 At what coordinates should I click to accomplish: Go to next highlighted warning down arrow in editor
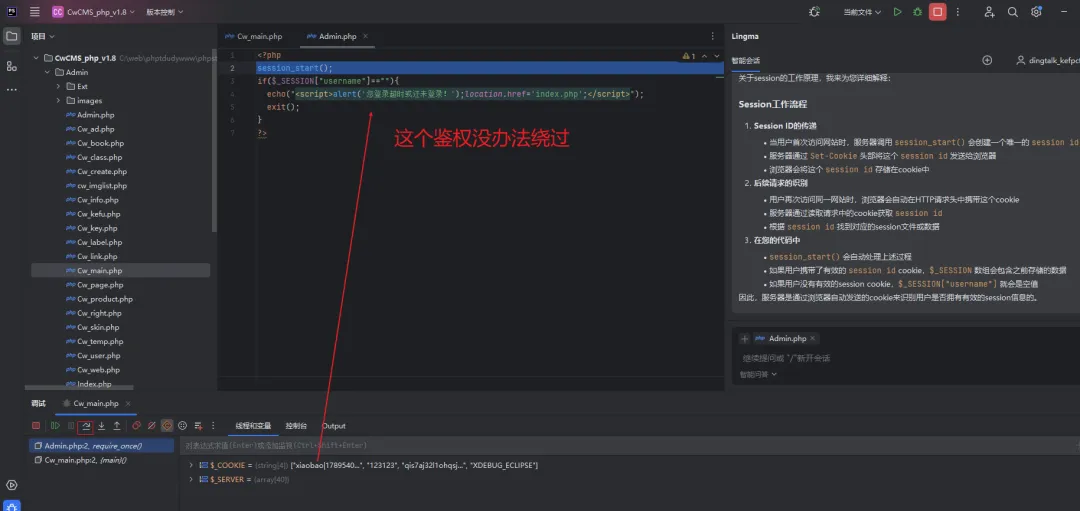click(716, 56)
